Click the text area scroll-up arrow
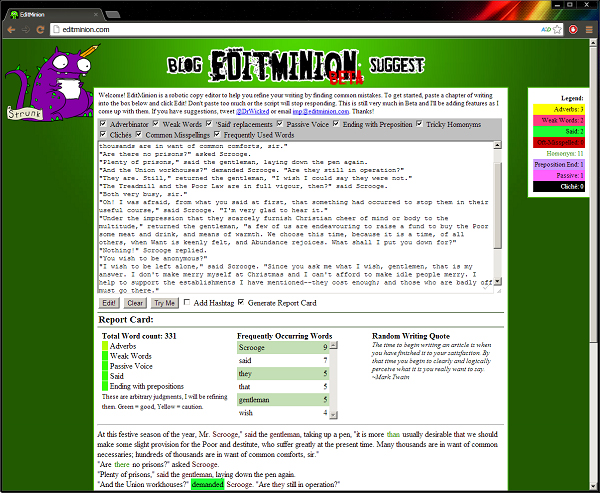 (x=497, y=145)
